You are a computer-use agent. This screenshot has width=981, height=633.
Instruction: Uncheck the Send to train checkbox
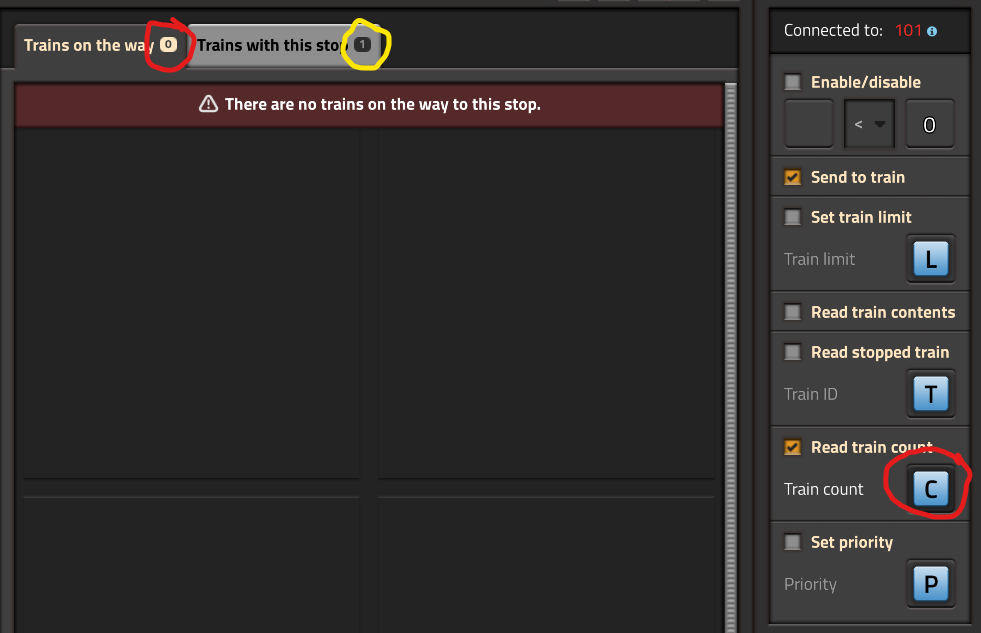pyautogui.click(x=792, y=177)
